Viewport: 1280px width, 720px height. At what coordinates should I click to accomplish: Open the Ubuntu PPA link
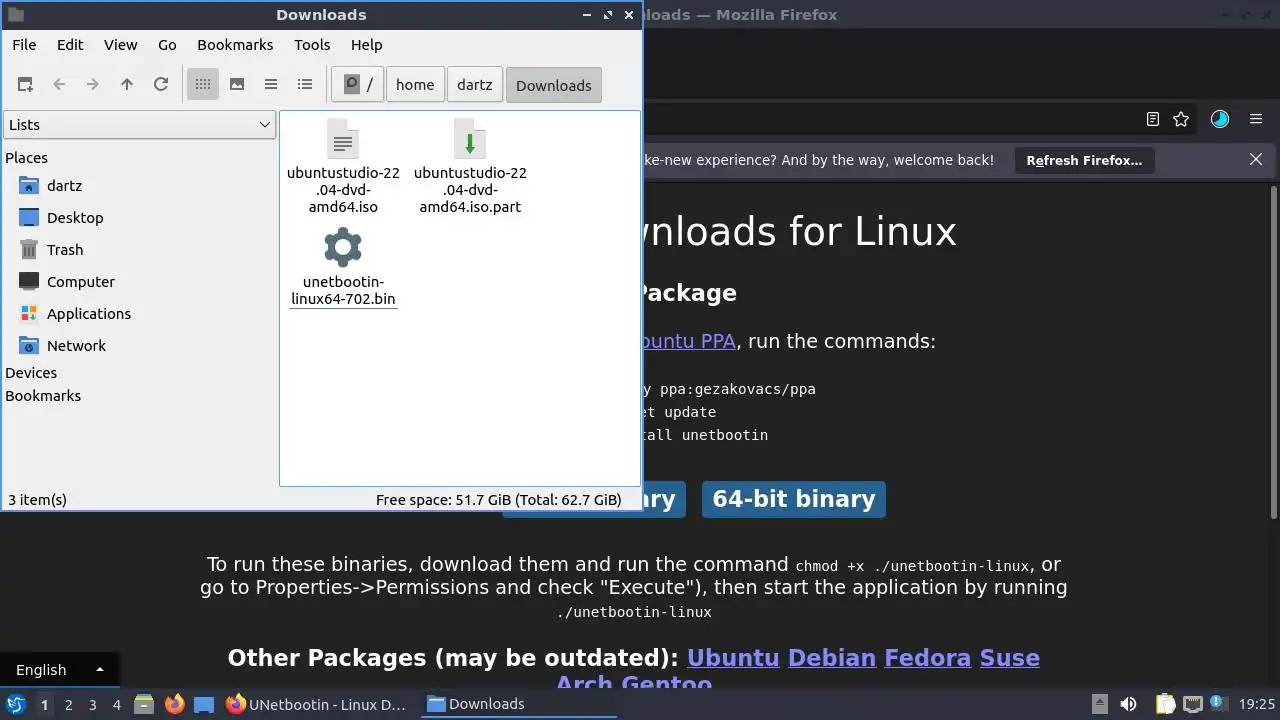(688, 341)
